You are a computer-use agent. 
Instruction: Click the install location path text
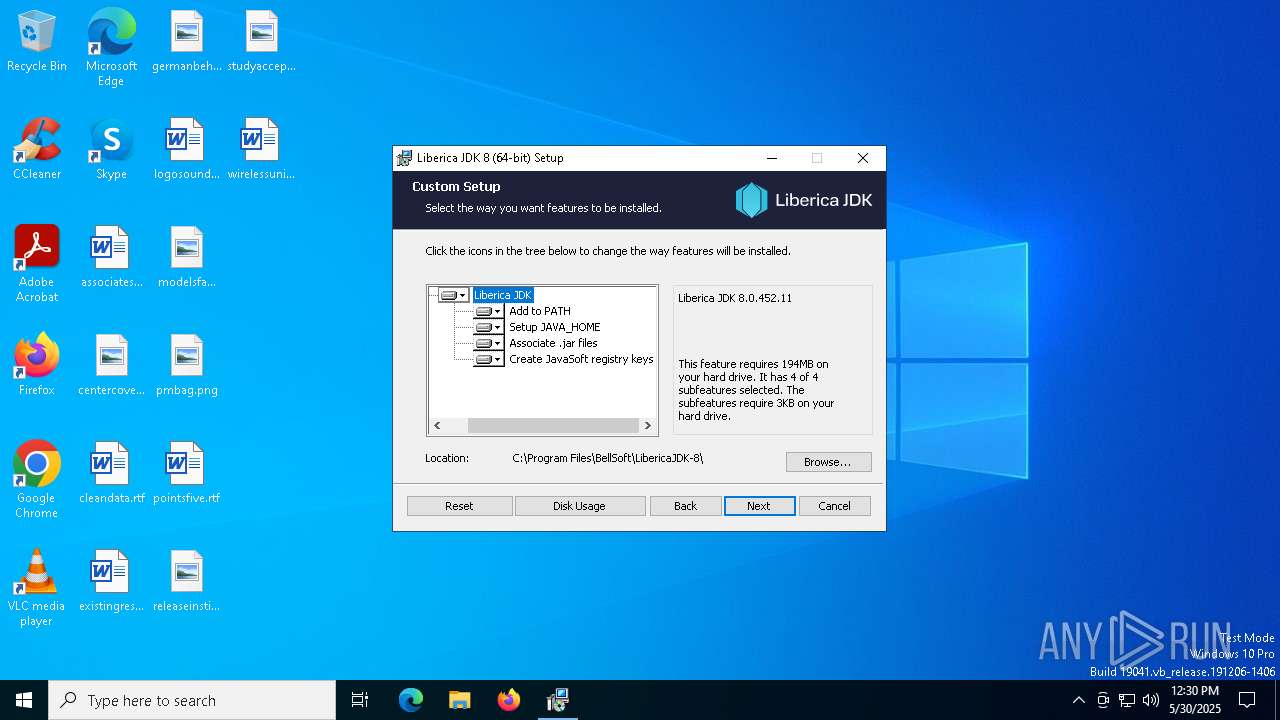point(608,458)
